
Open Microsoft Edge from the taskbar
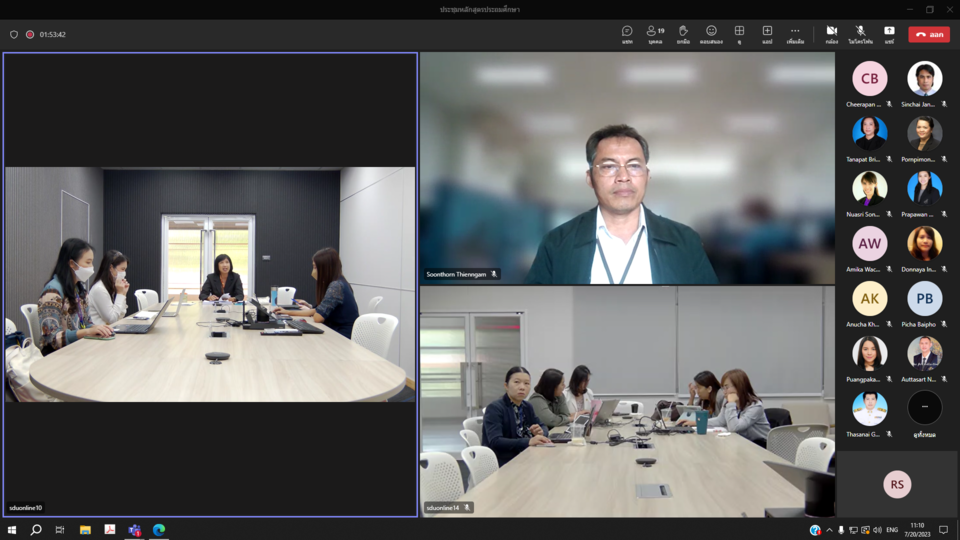[x=159, y=530]
